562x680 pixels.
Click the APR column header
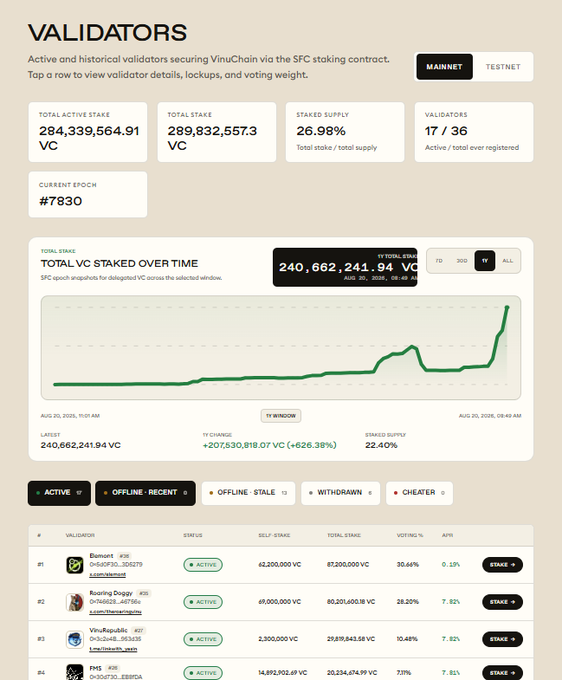pos(448,536)
